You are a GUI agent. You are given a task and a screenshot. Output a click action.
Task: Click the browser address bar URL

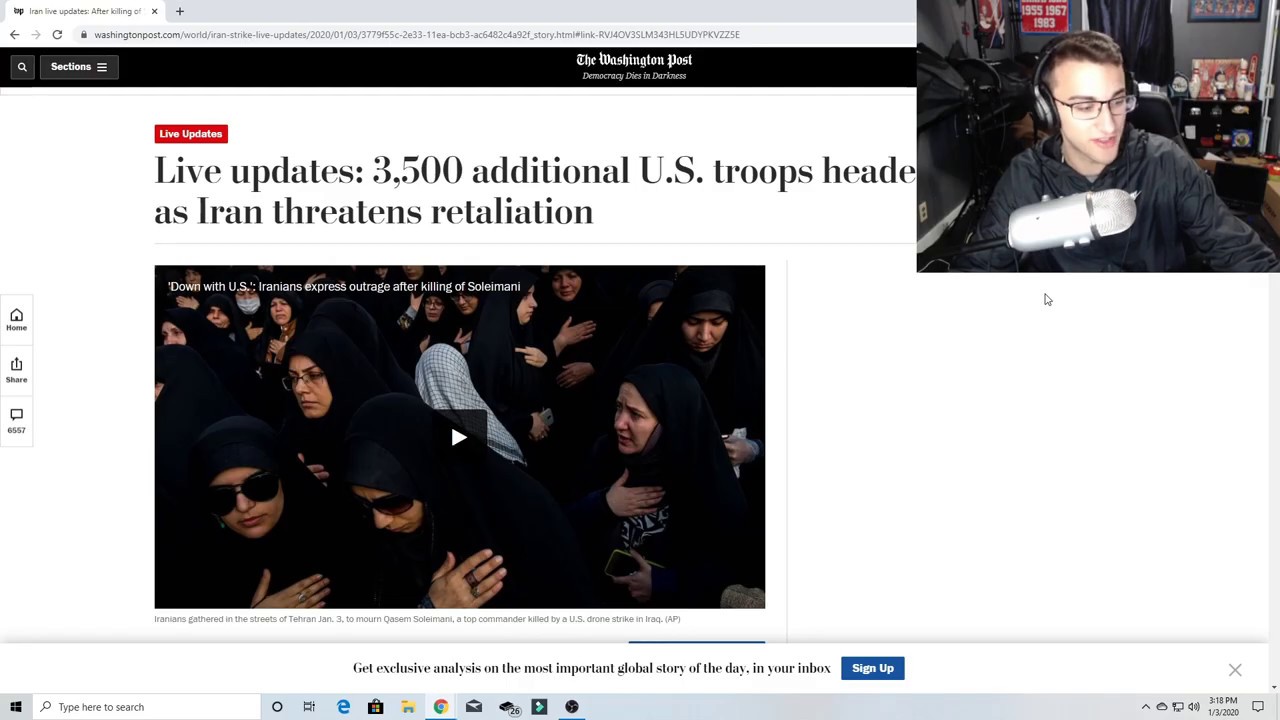417,35
